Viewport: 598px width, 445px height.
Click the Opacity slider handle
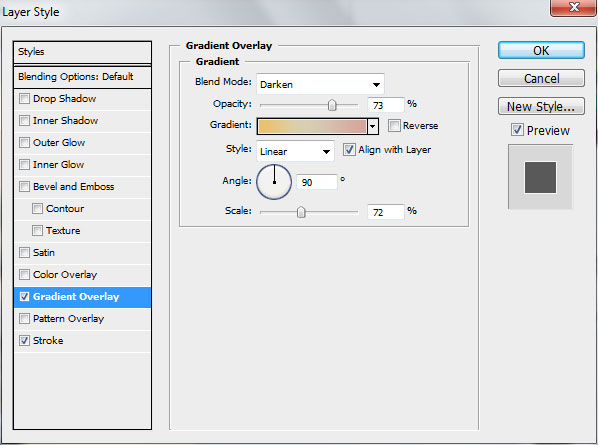[x=332, y=105]
